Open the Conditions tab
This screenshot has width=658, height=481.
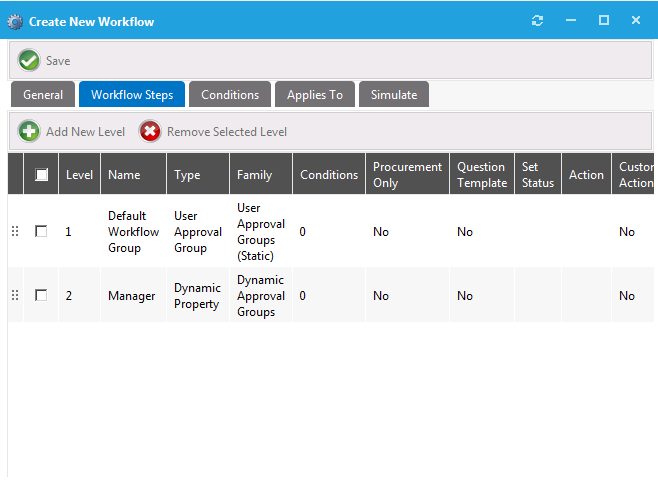[x=230, y=95]
